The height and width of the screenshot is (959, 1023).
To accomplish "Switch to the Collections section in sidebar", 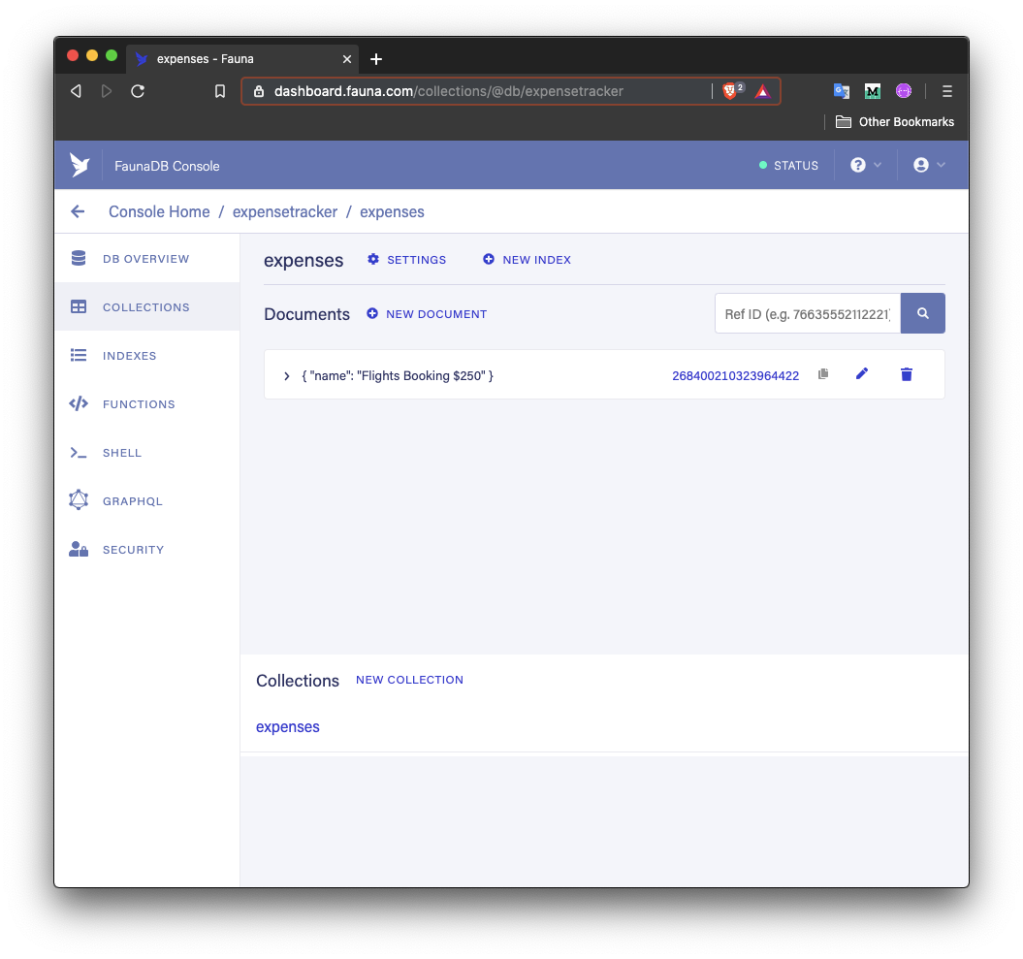I will pyautogui.click(x=145, y=307).
